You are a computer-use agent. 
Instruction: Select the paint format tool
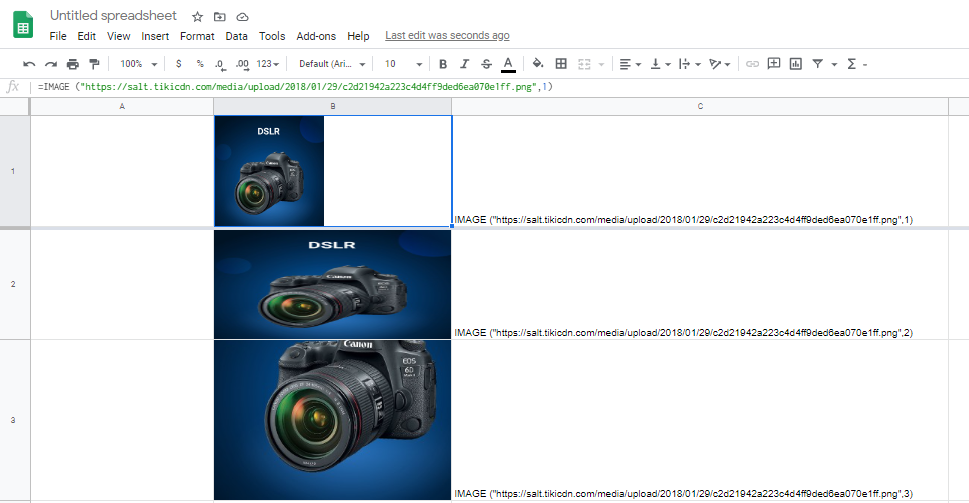tap(95, 64)
